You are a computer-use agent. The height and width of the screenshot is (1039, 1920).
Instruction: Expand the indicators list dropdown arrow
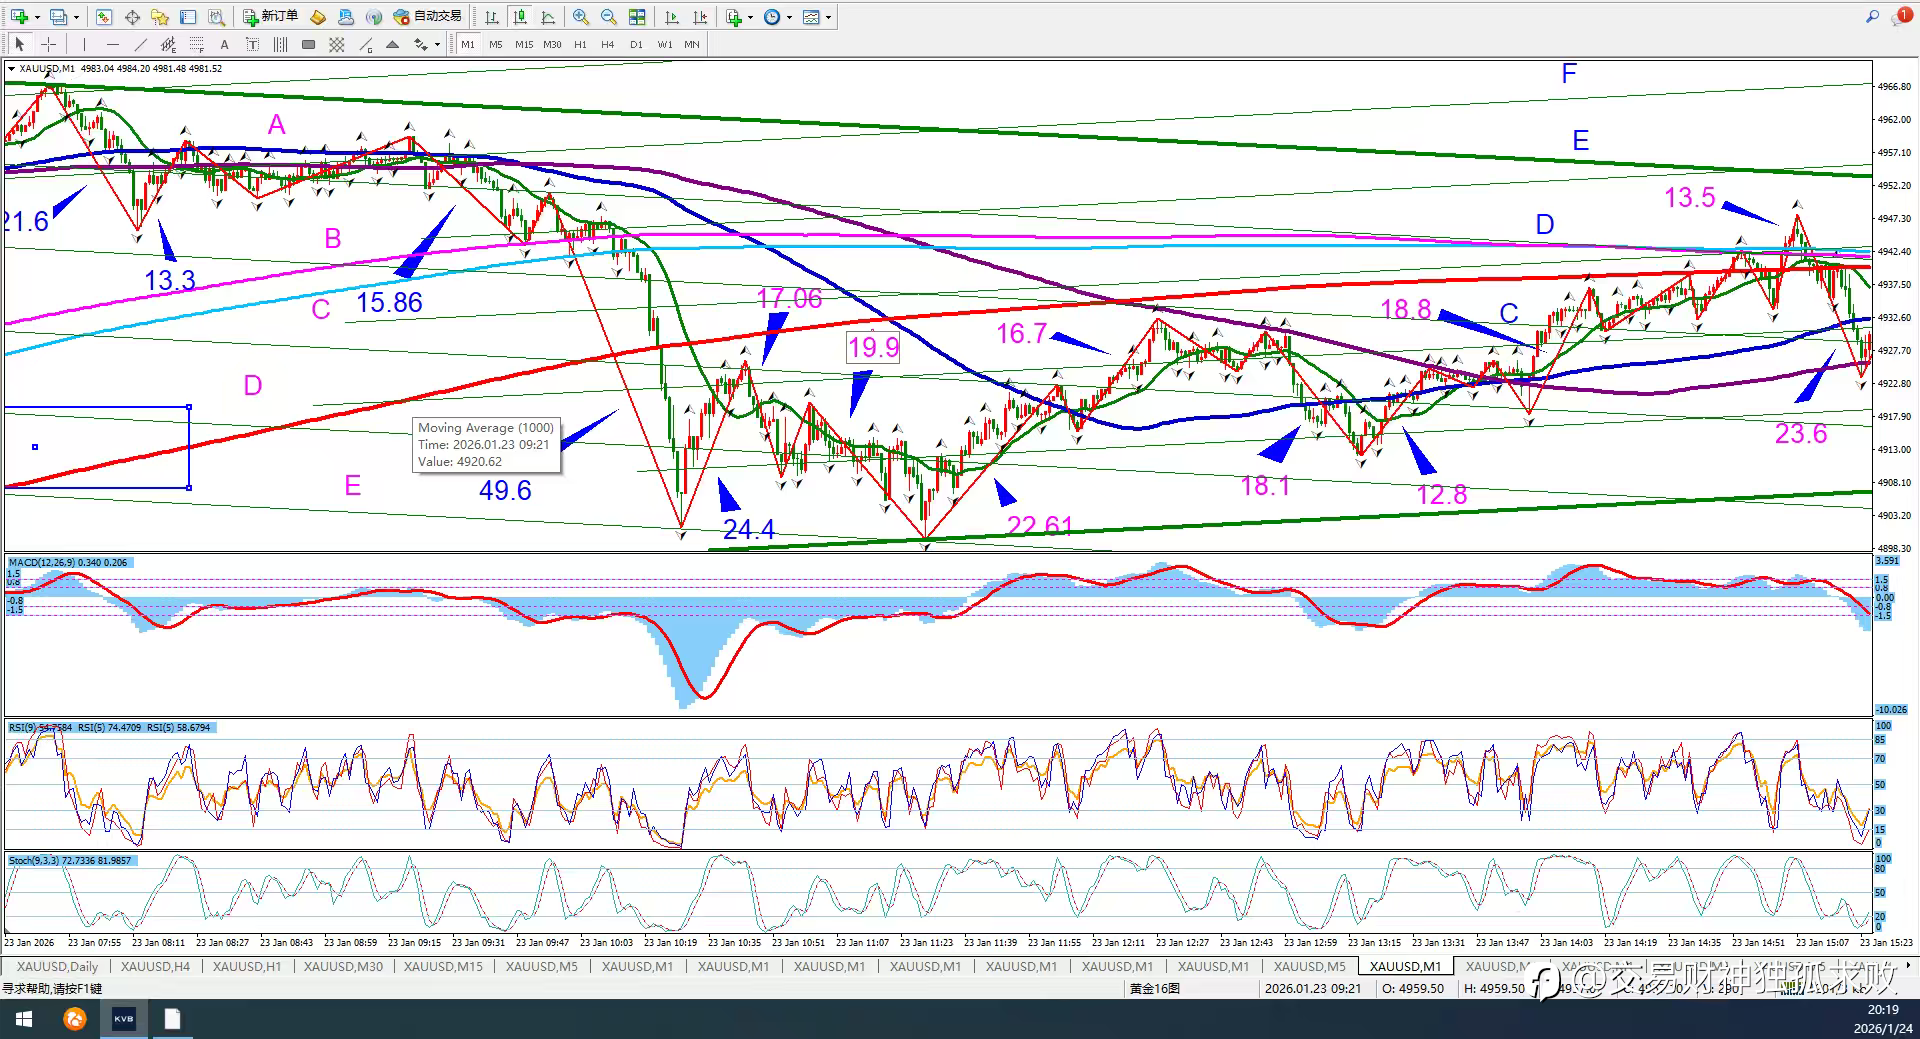click(749, 17)
